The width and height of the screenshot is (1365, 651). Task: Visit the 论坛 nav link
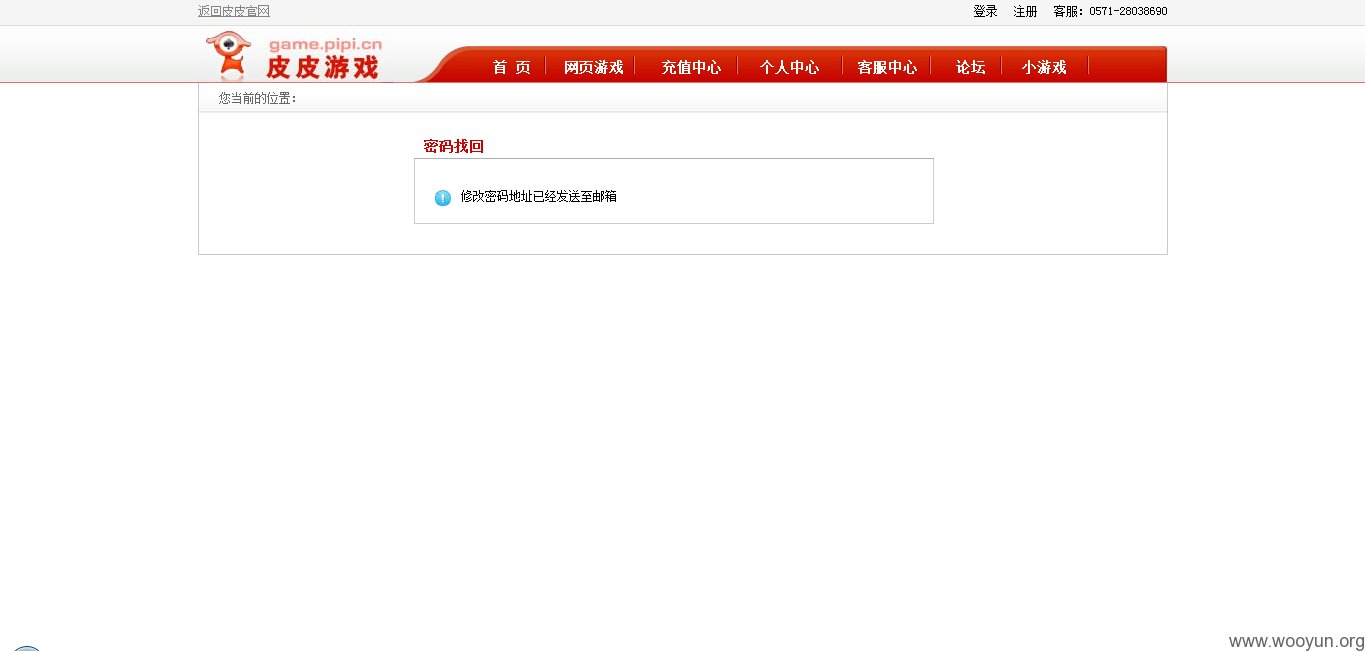click(970, 67)
